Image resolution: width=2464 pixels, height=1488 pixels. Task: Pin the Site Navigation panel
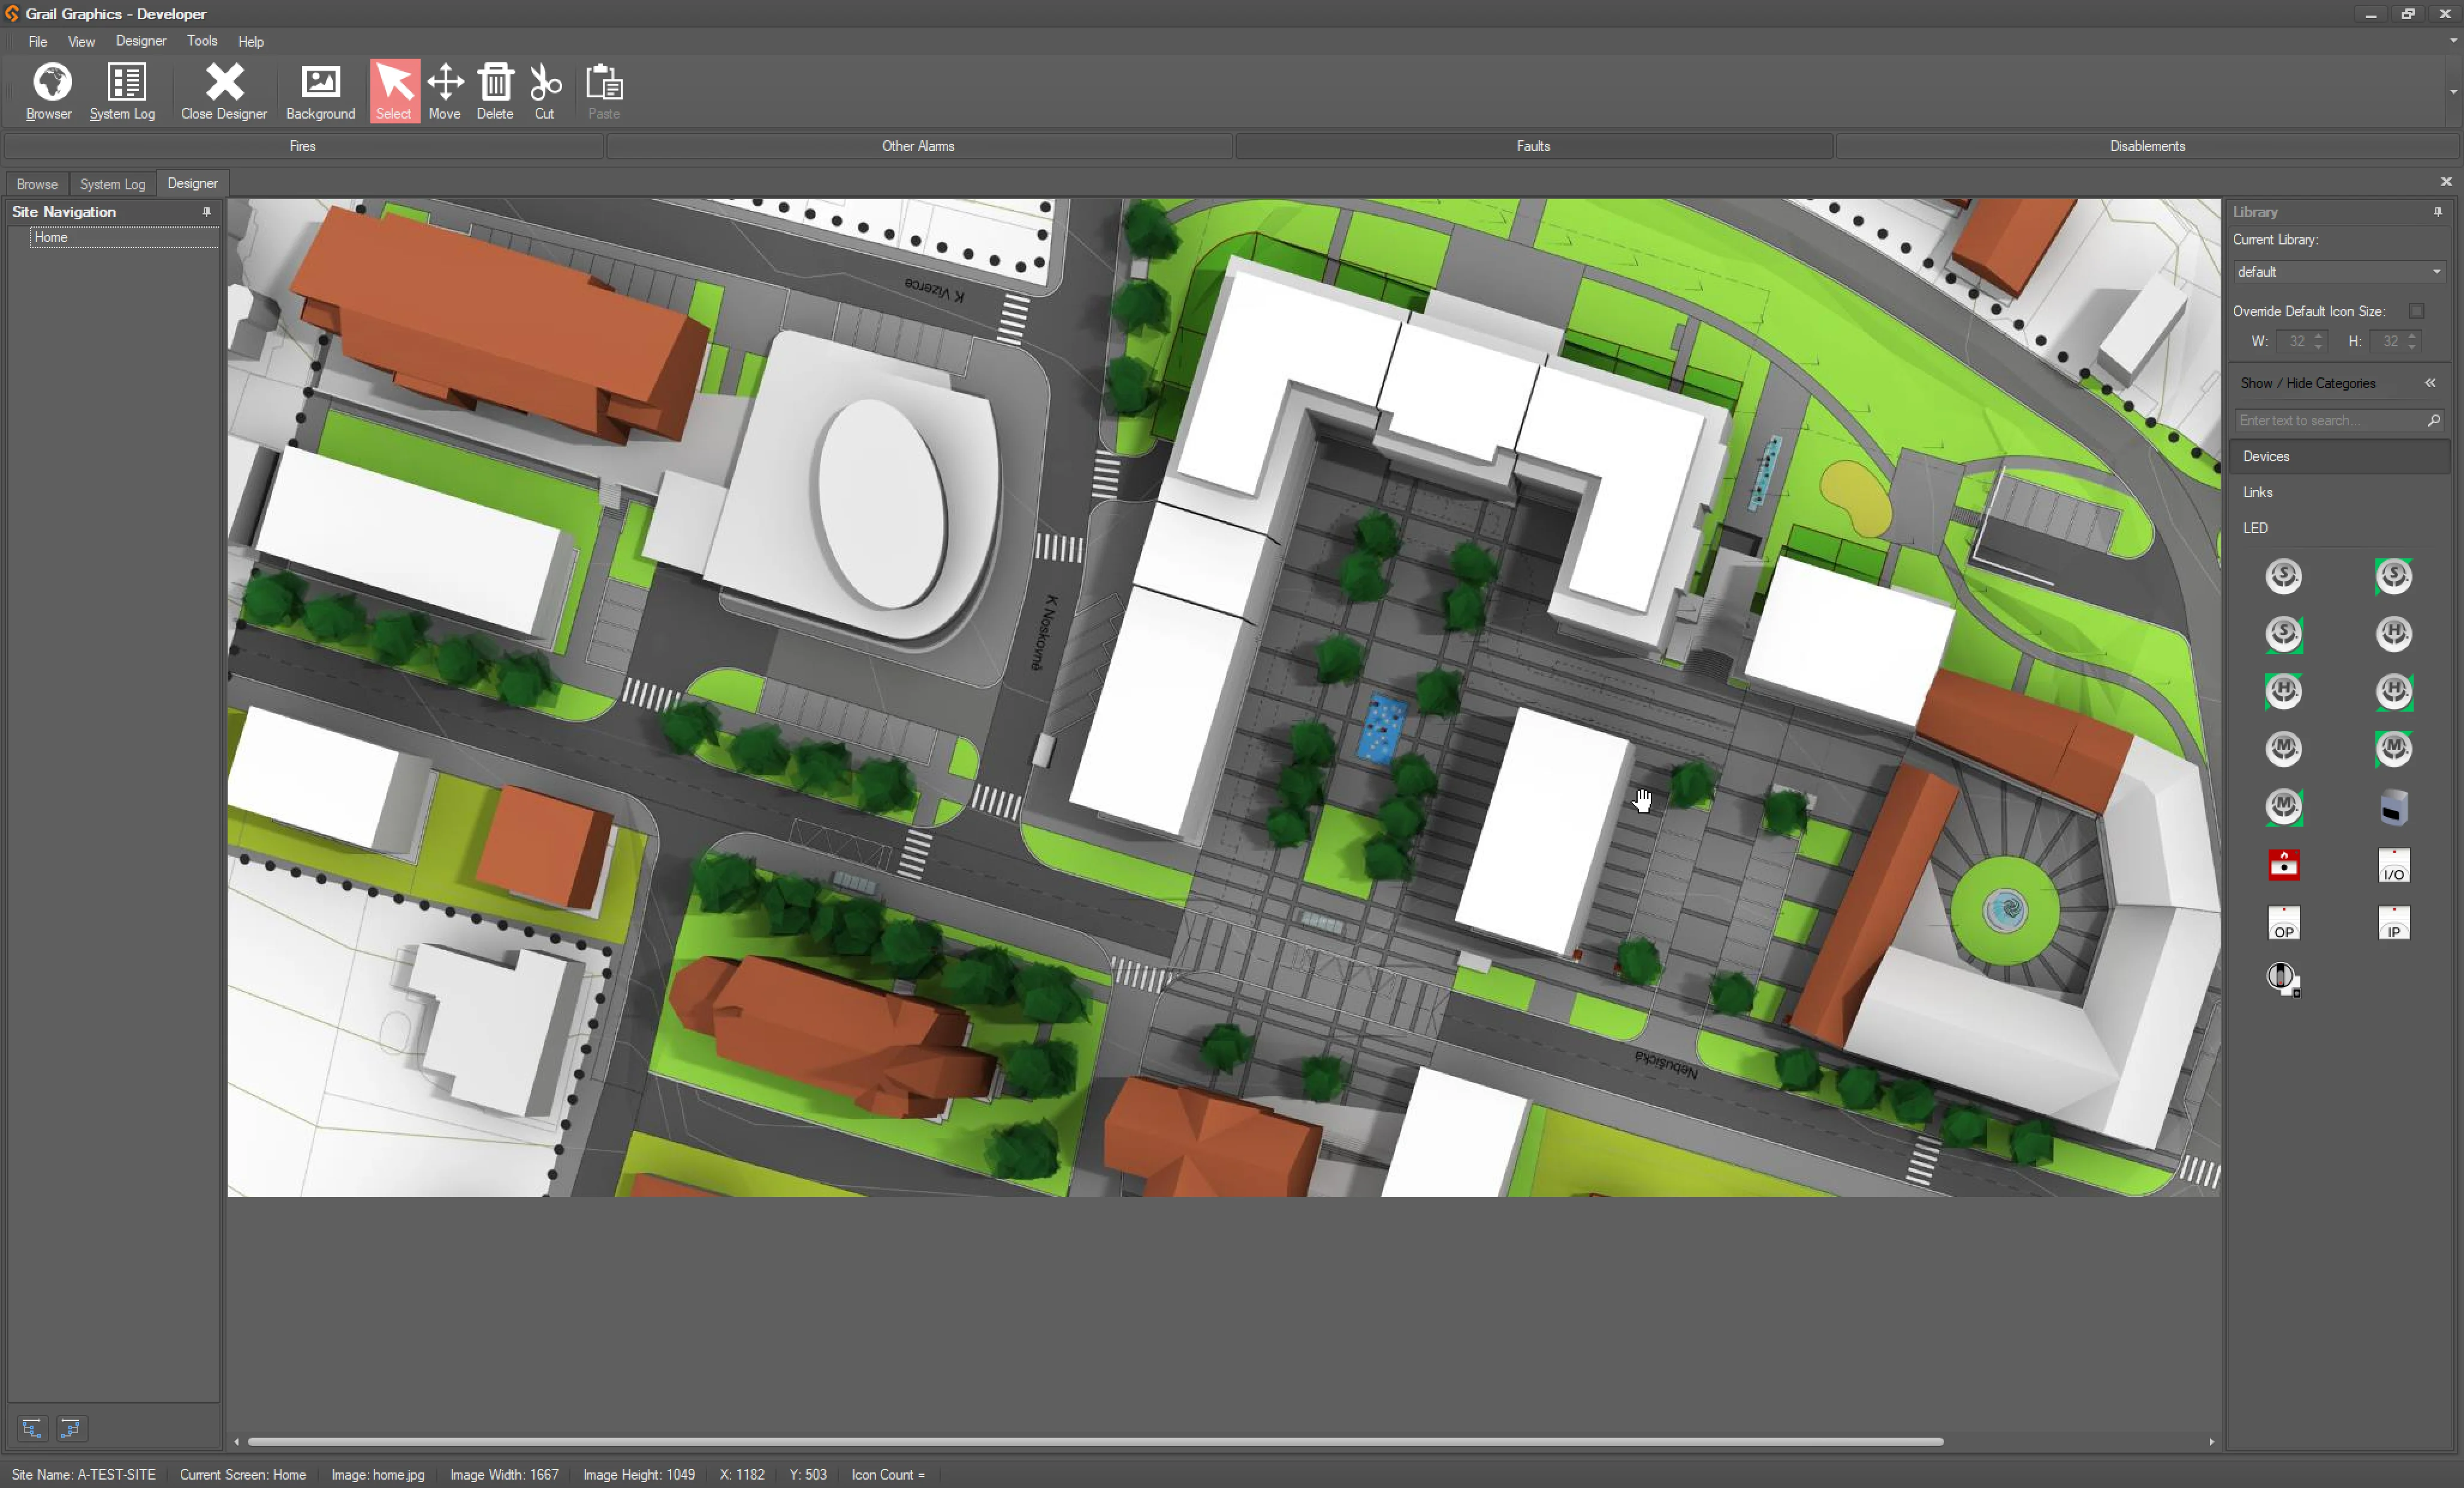(207, 212)
